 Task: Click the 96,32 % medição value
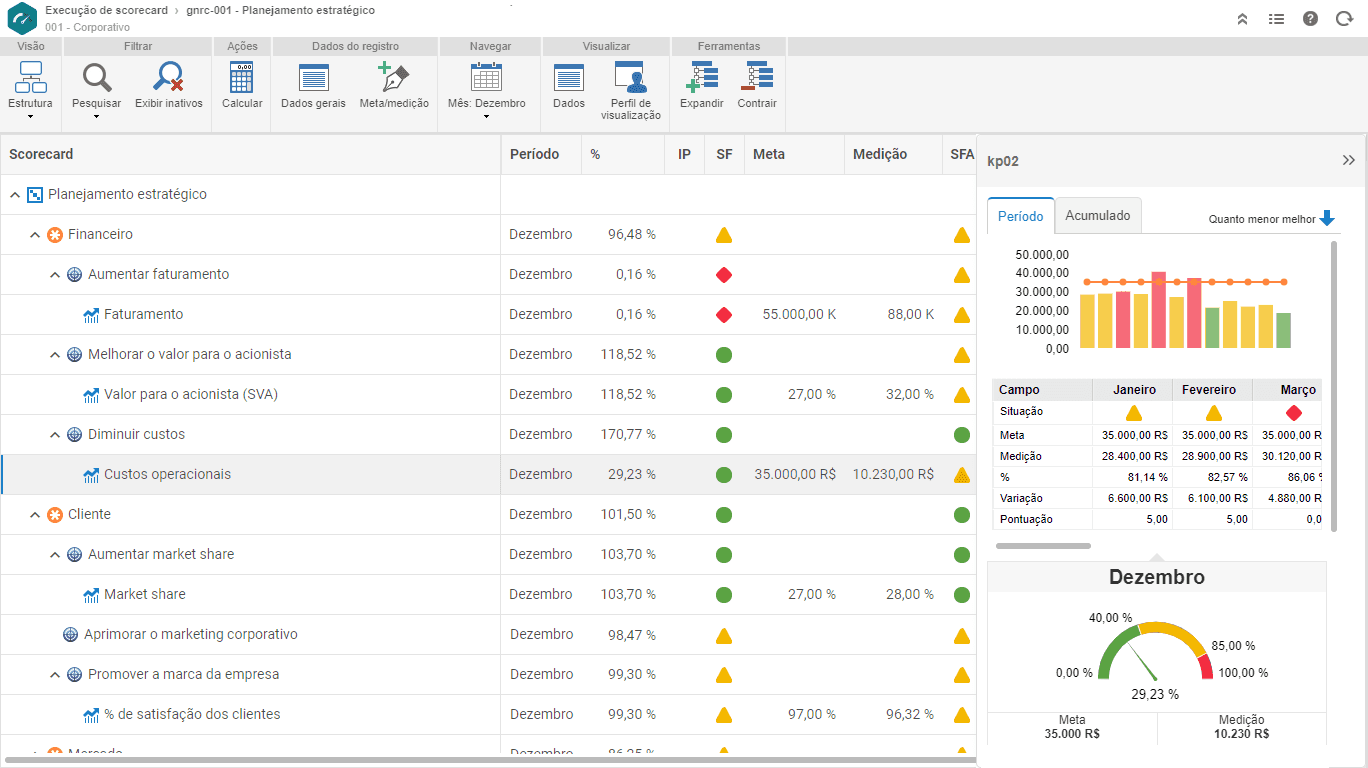pyautogui.click(x=910, y=715)
